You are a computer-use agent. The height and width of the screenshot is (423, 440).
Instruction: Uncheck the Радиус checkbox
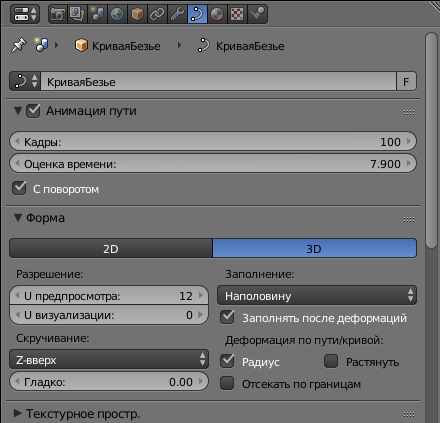[x=227, y=361]
